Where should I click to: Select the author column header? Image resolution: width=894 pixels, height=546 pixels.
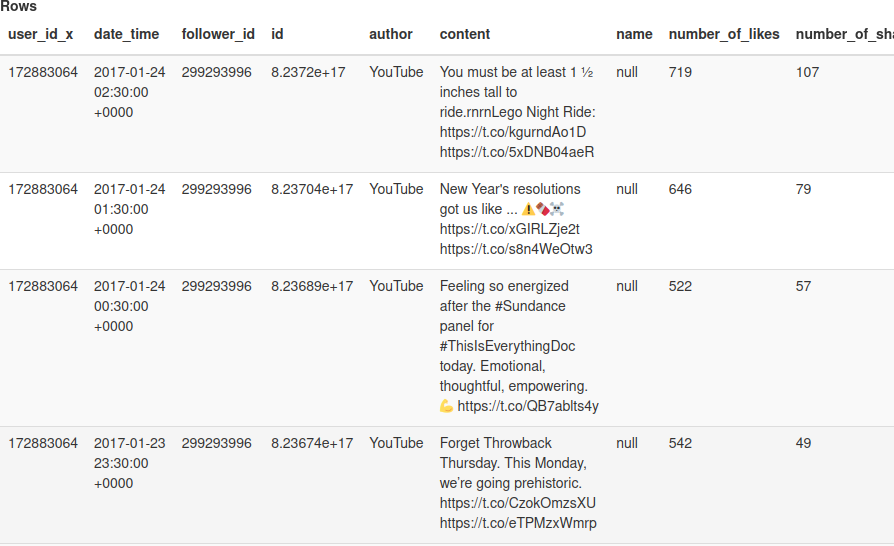click(391, 34)
